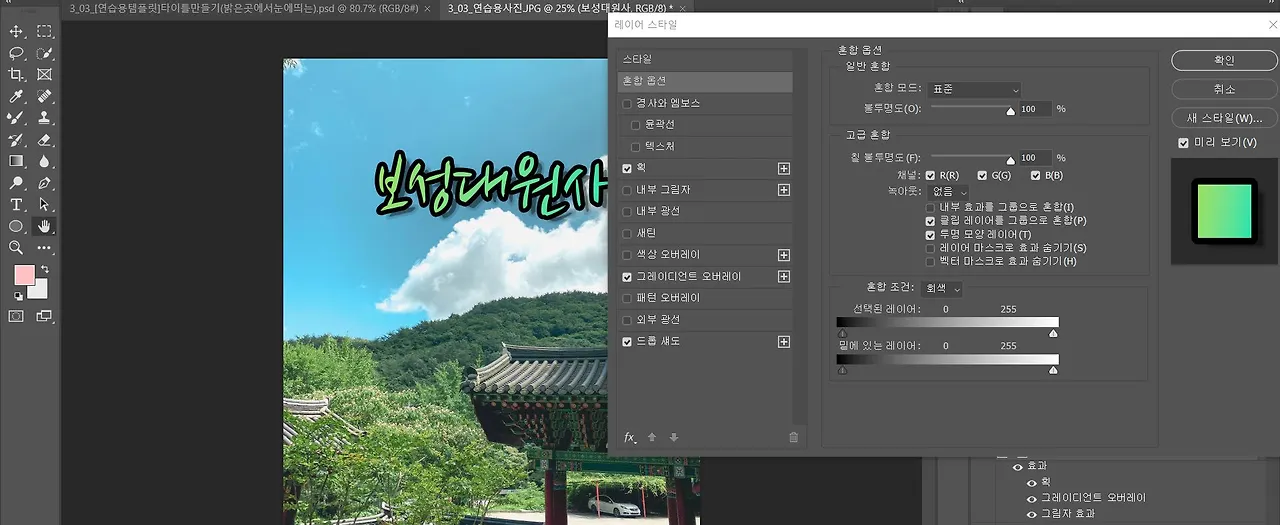Add another 드롭 섀도 effect with plus
This screenshot has width=1280, height=525.
pyautogui.click(x=784, y=342)
